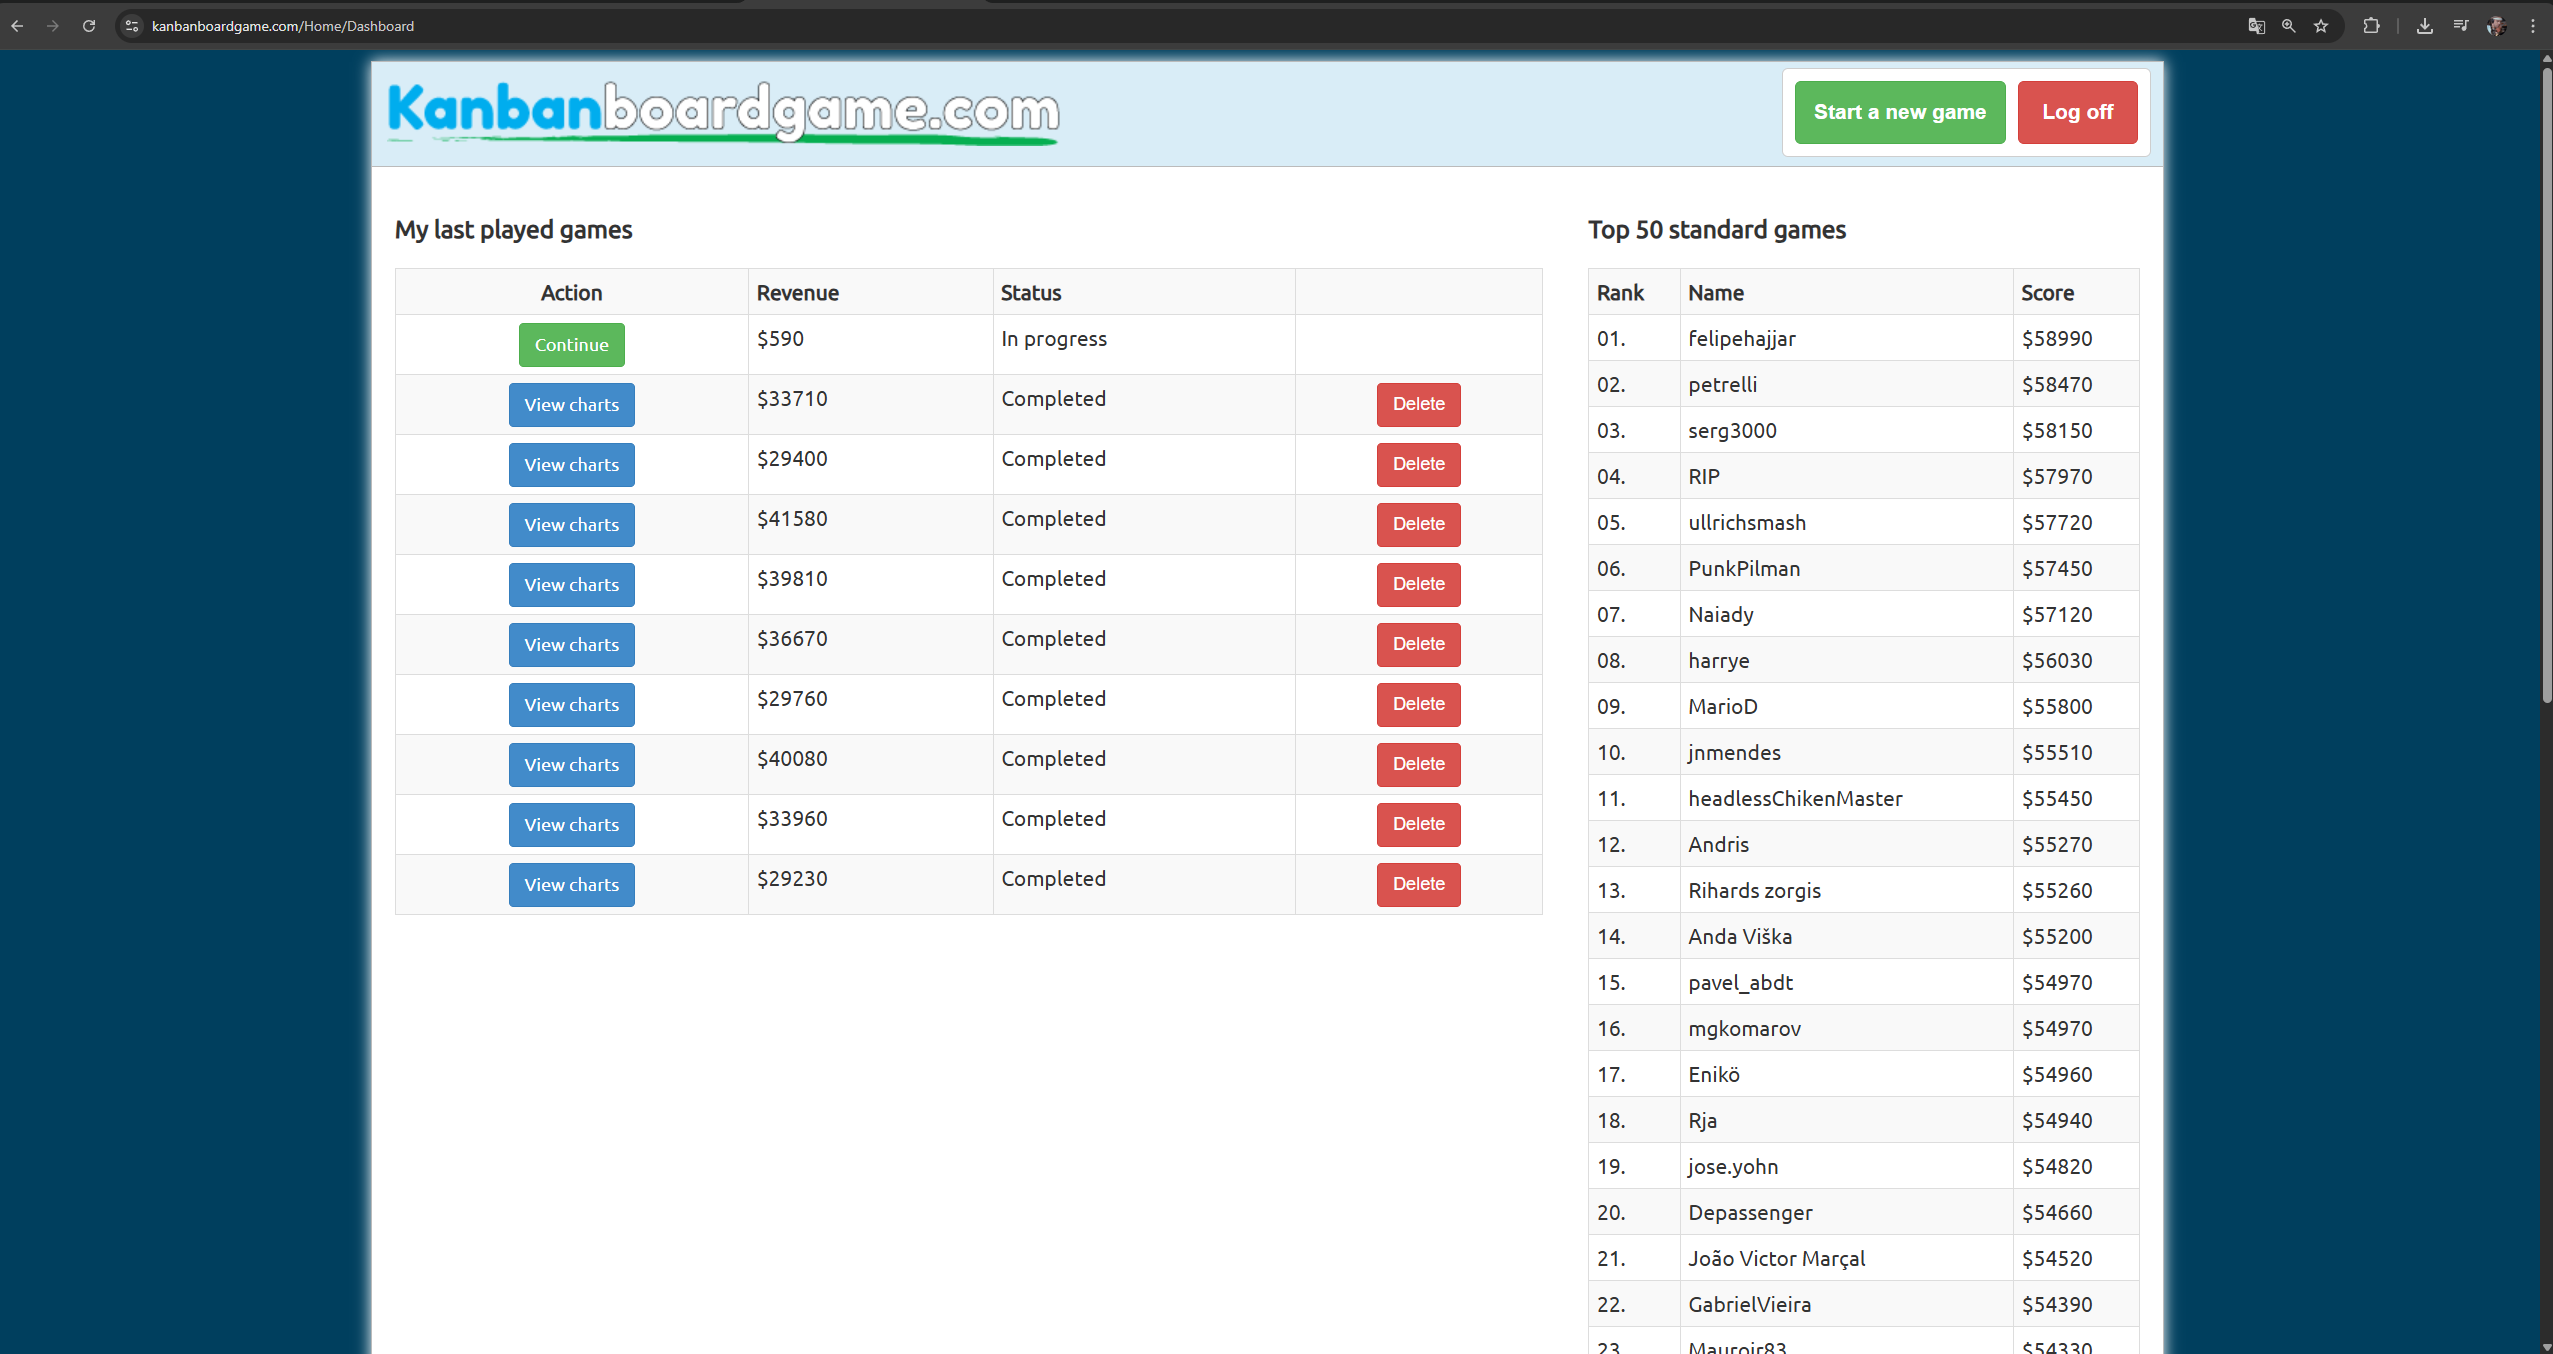This screenshot has height=1354, width=2553.
Task: Bookmark this page with the star
Action: click(2321, 26)
